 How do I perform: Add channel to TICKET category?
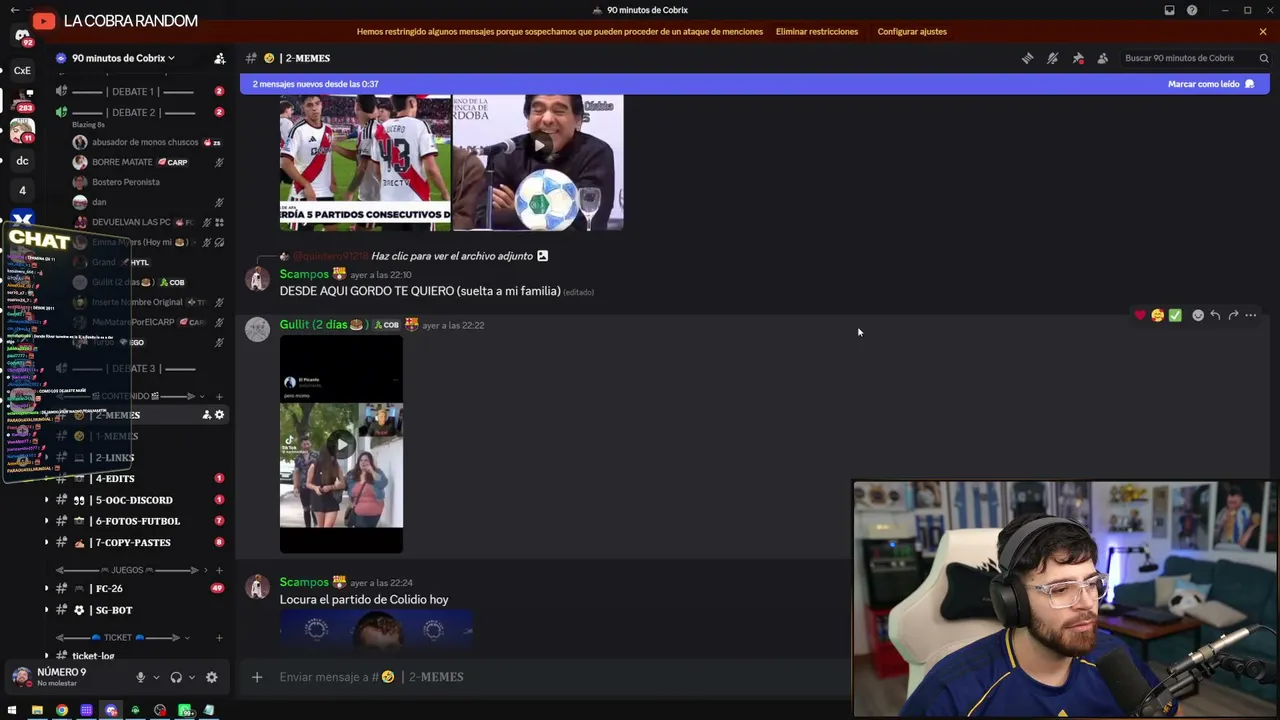point(220,637)
